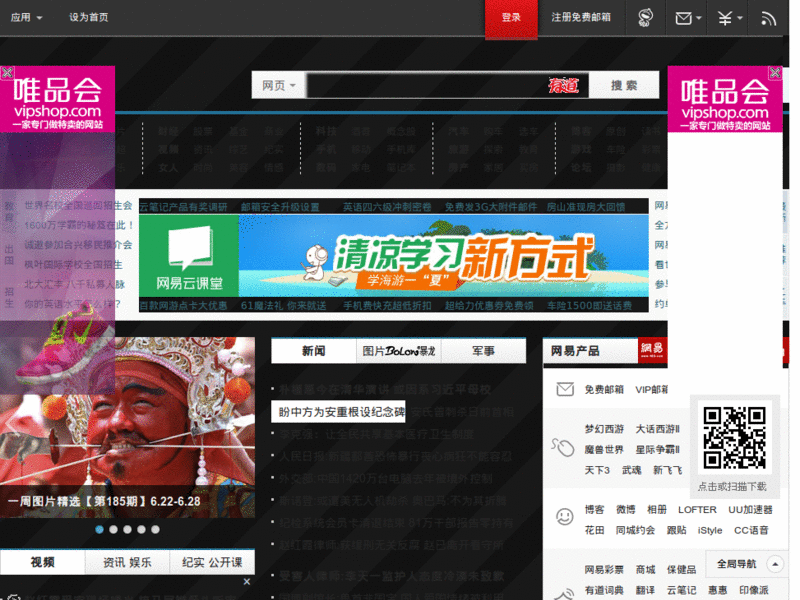Select the 军事 tab

[483, 351]
